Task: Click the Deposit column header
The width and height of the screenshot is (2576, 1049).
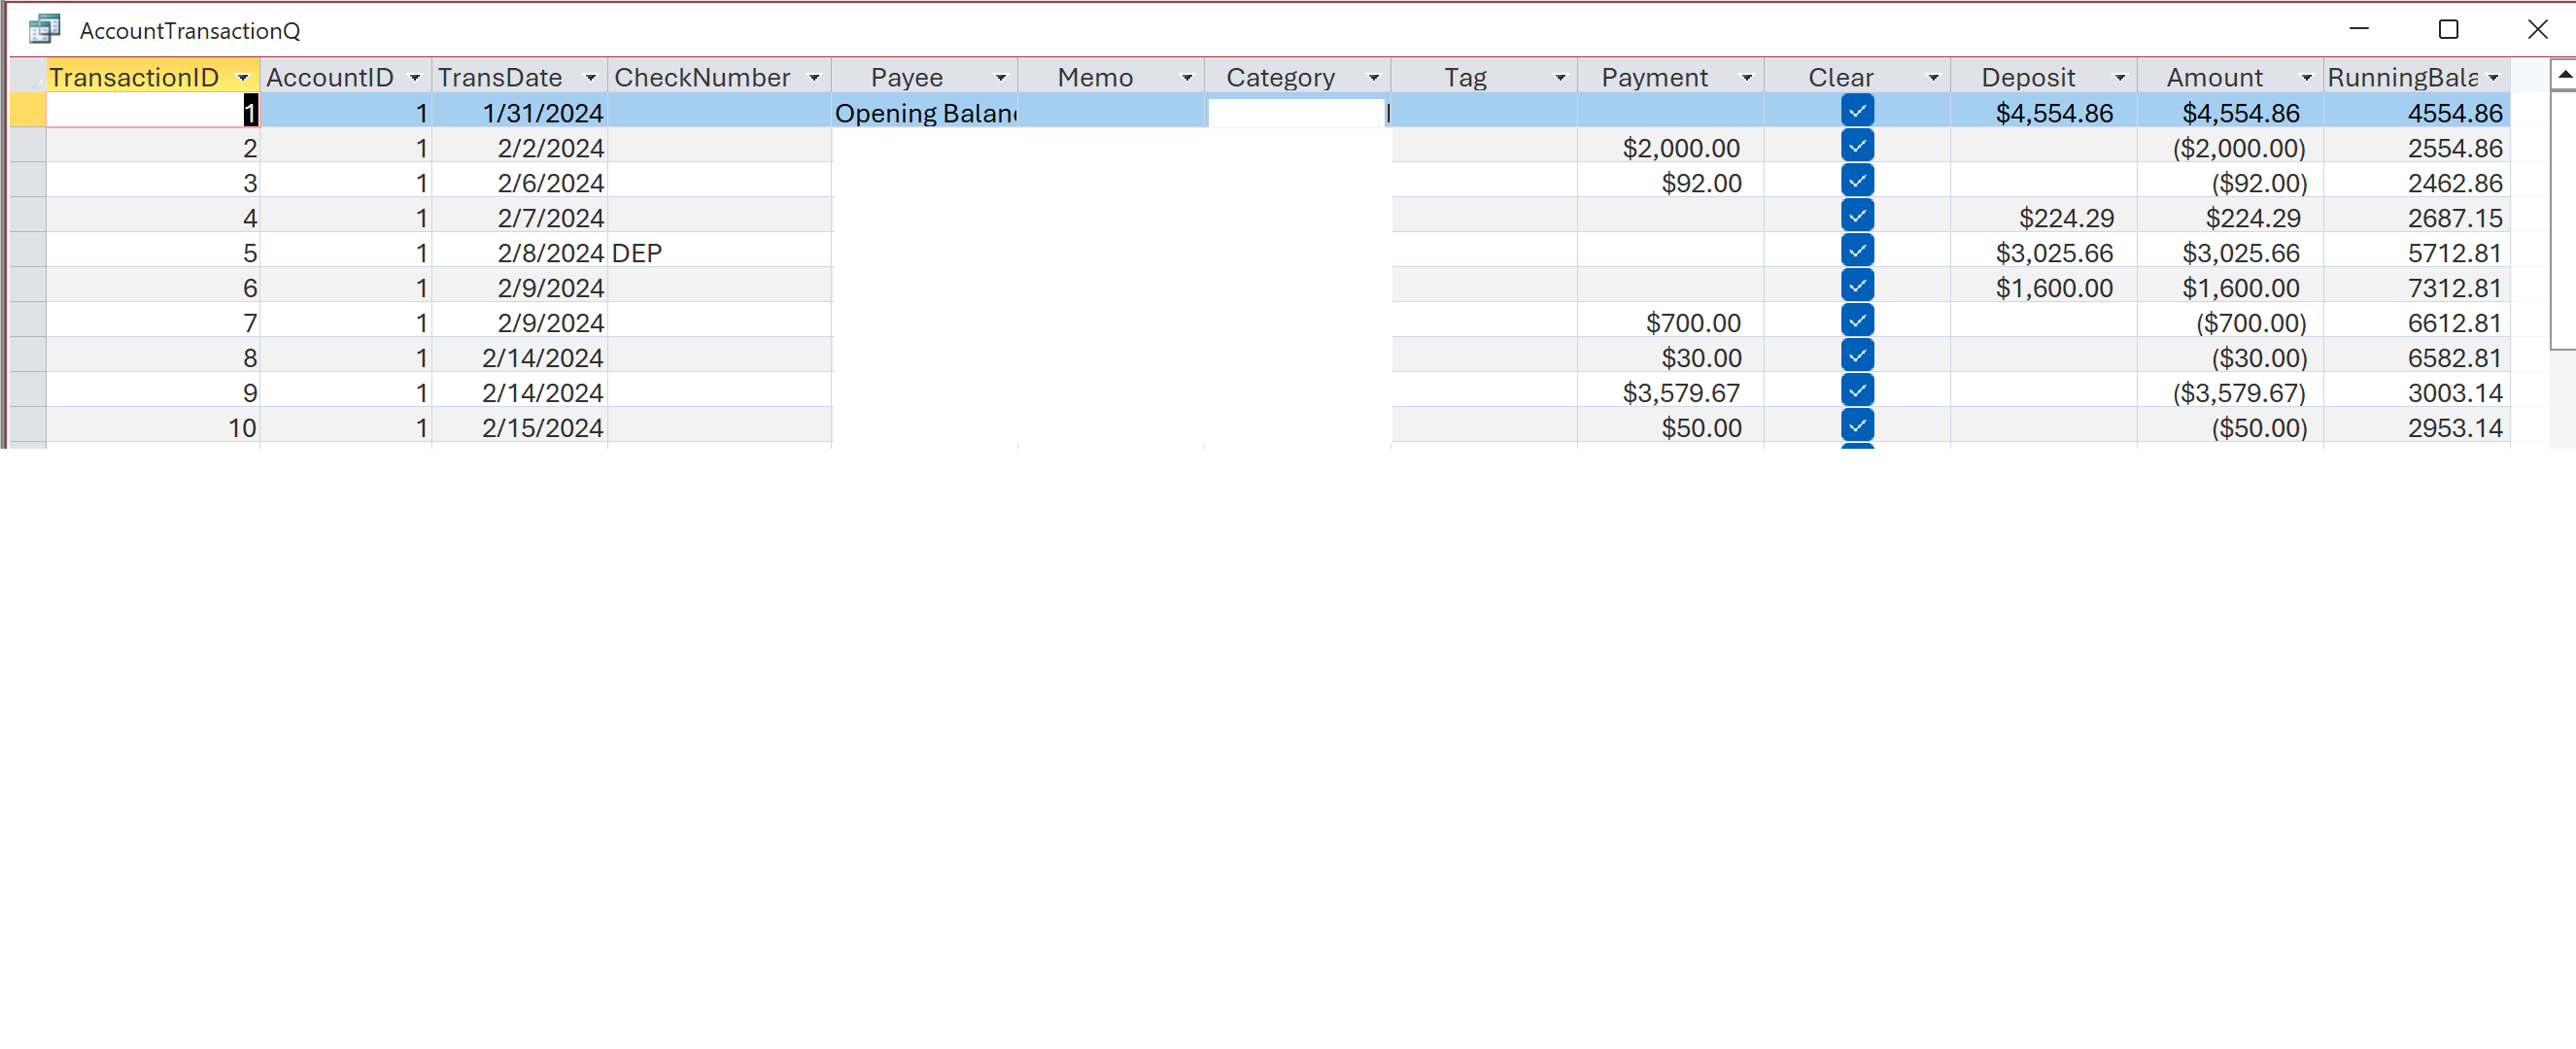Action: point(2029,76)
